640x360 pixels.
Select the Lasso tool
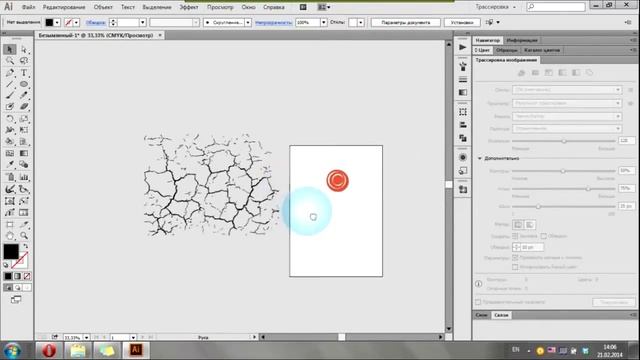(24, 61)
